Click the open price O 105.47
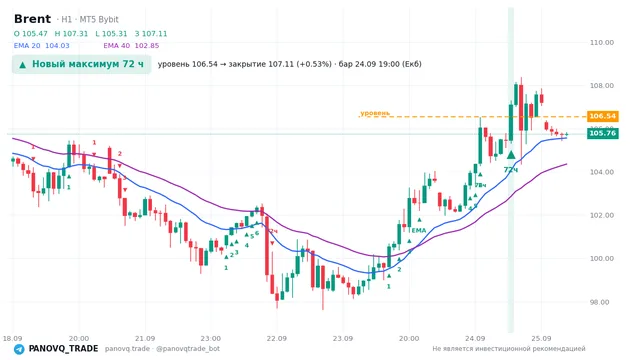 click(31, 34)
